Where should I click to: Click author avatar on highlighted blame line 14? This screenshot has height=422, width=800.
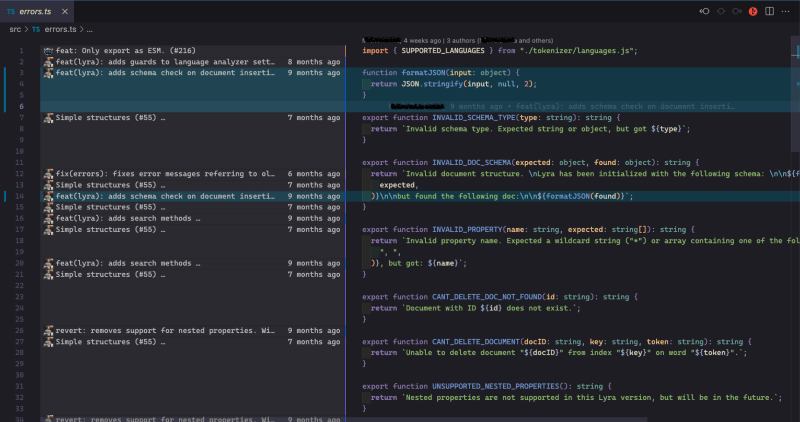pos(48,196)
